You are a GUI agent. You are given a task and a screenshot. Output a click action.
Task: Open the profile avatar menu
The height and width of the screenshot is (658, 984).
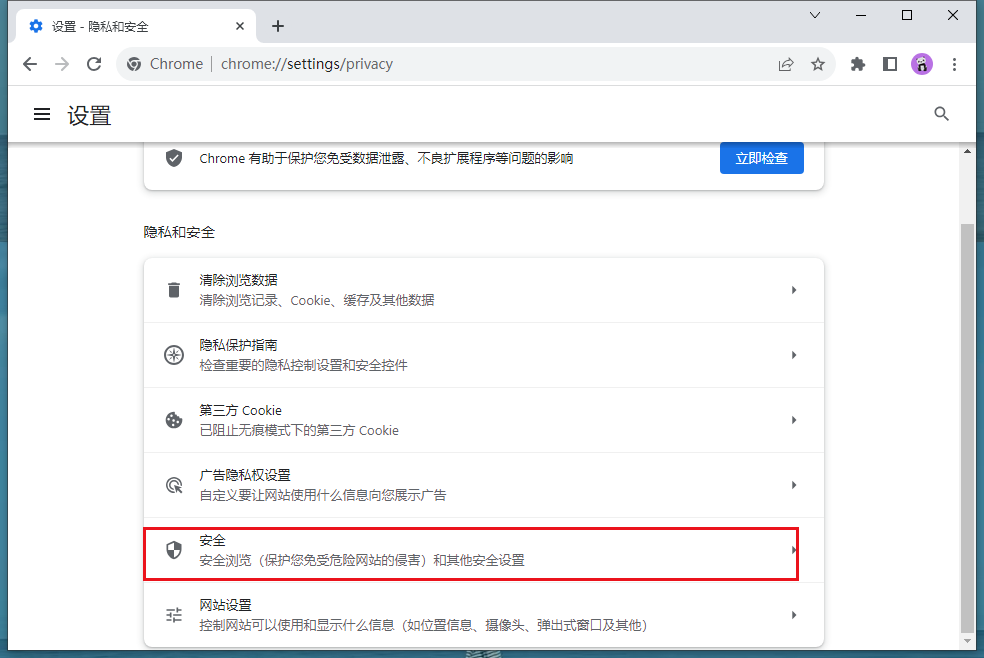[922, 64]
